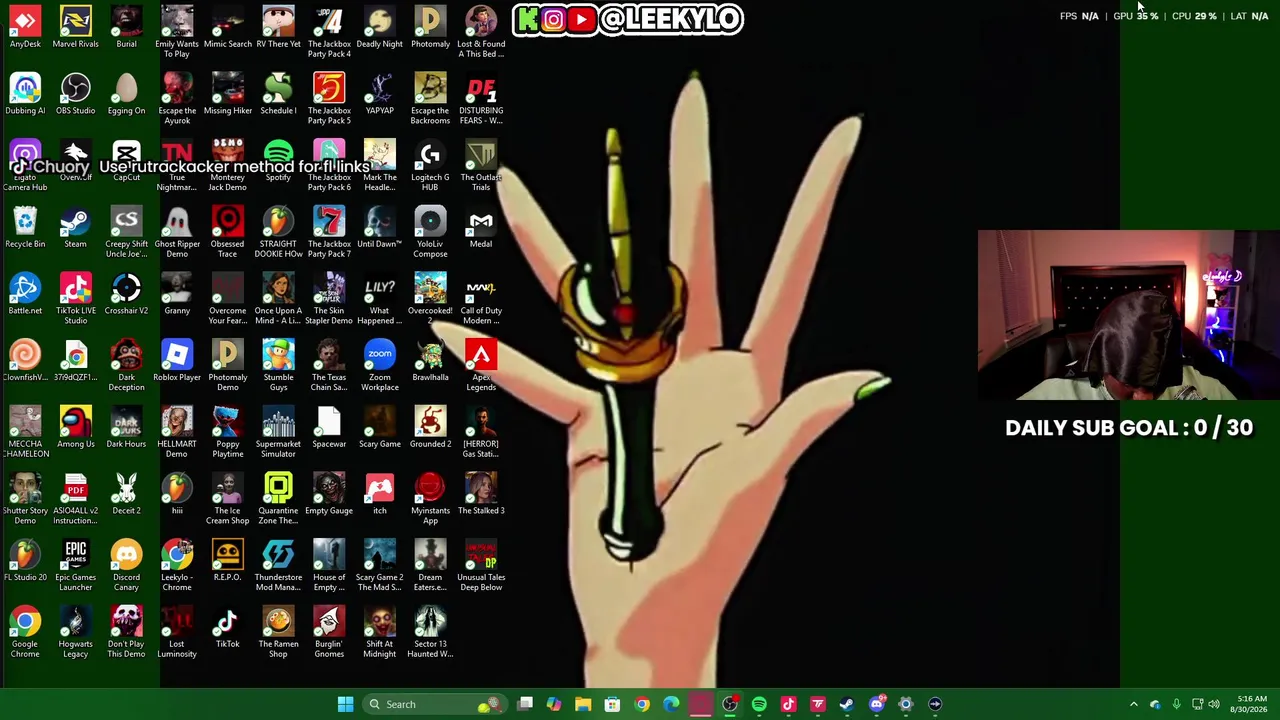Click the taskbar Search box

433,704
